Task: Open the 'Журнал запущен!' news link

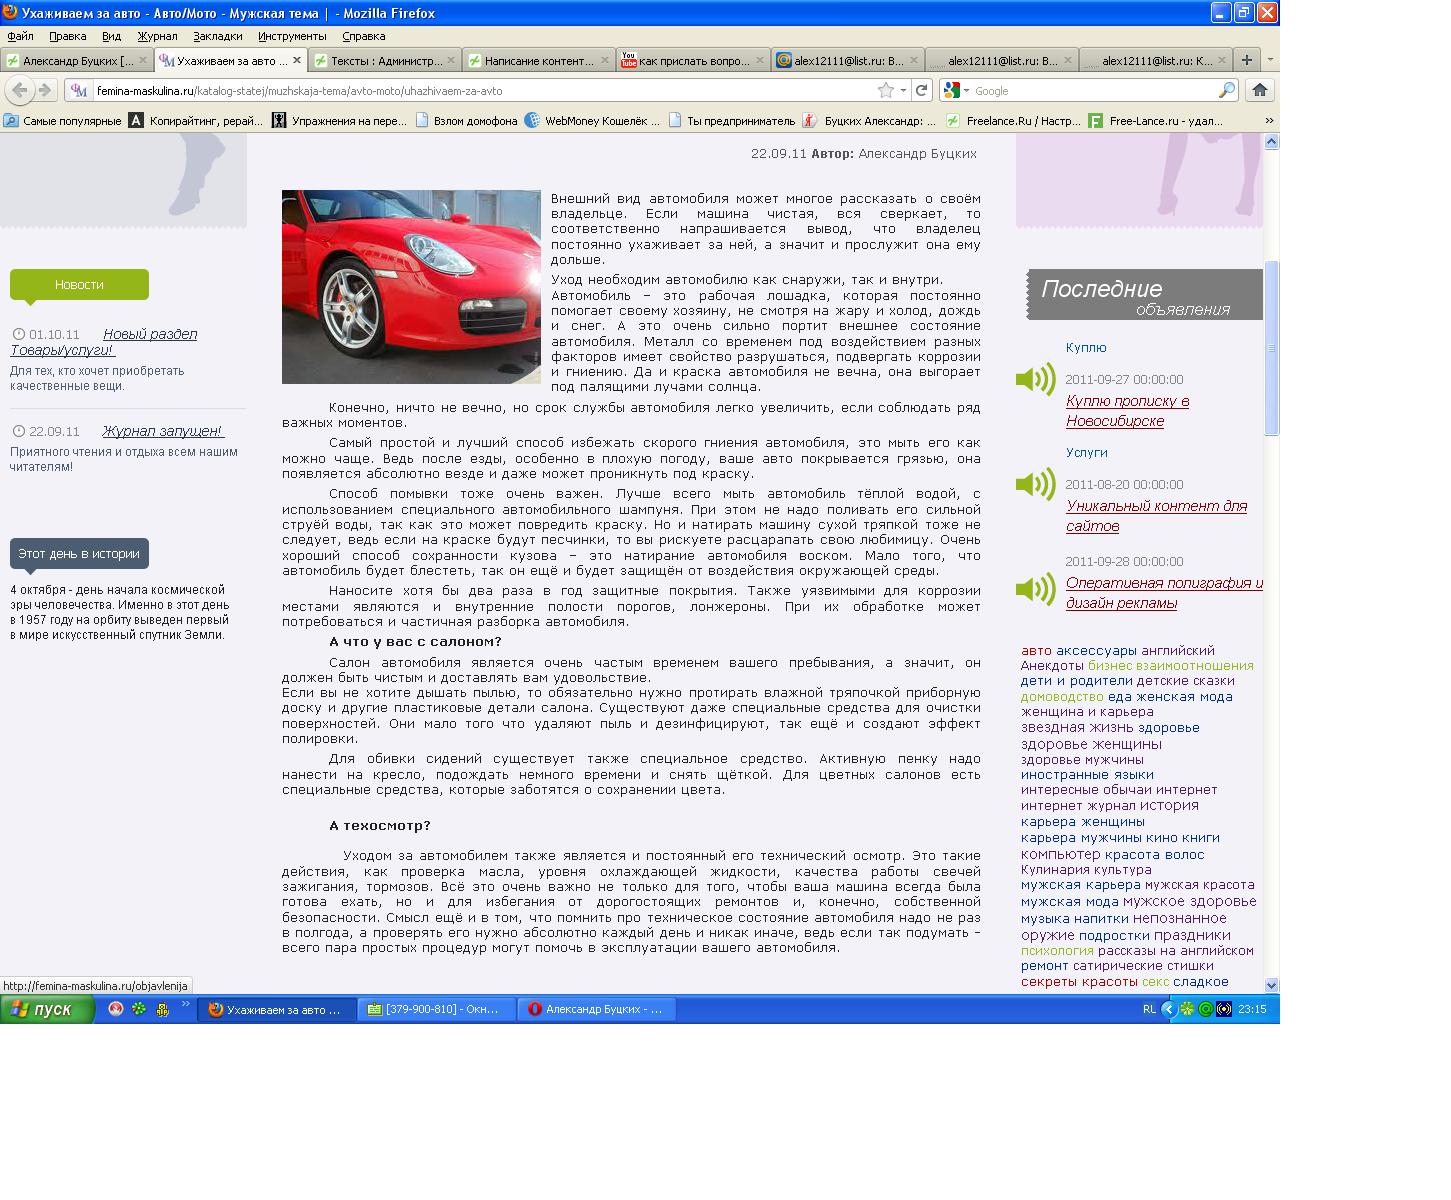Action: [163, 431]
